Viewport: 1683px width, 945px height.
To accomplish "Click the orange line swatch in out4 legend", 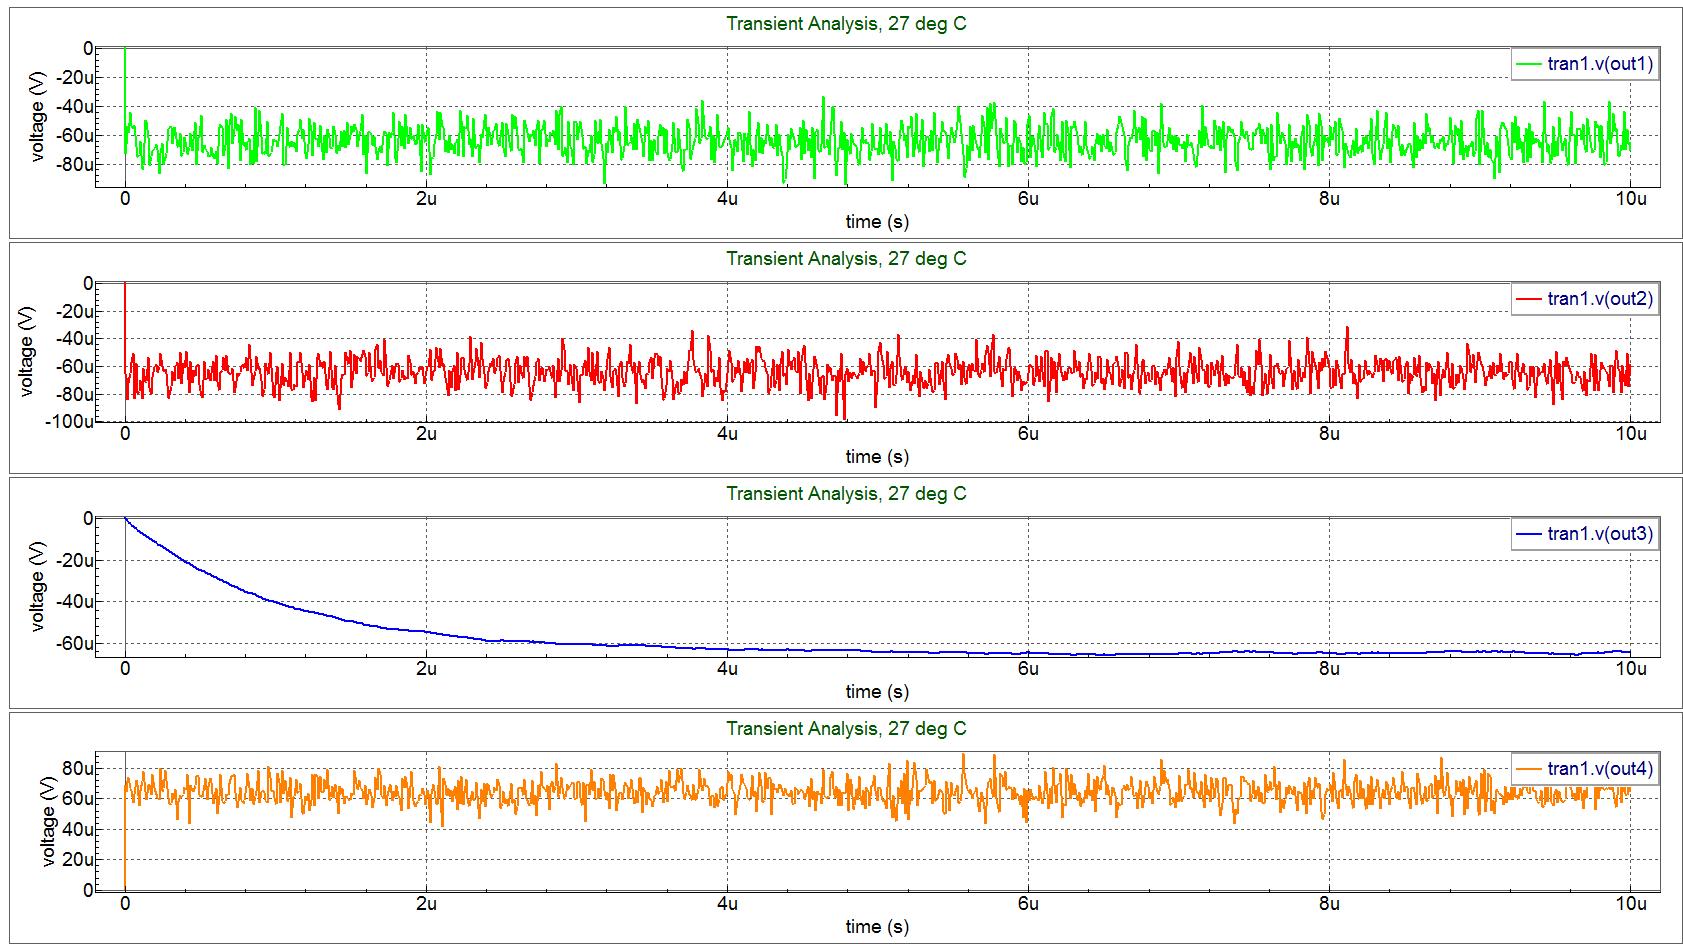I will (1530, 769).
